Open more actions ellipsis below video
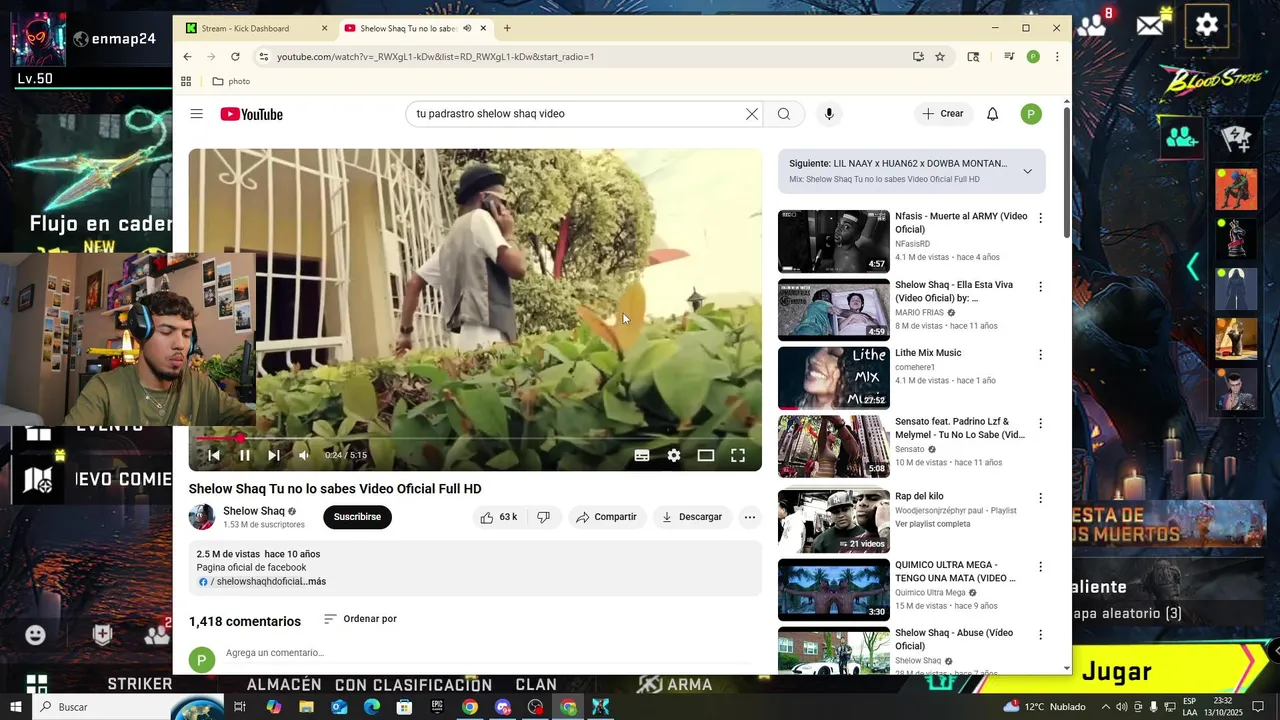 tap(749, 517)
